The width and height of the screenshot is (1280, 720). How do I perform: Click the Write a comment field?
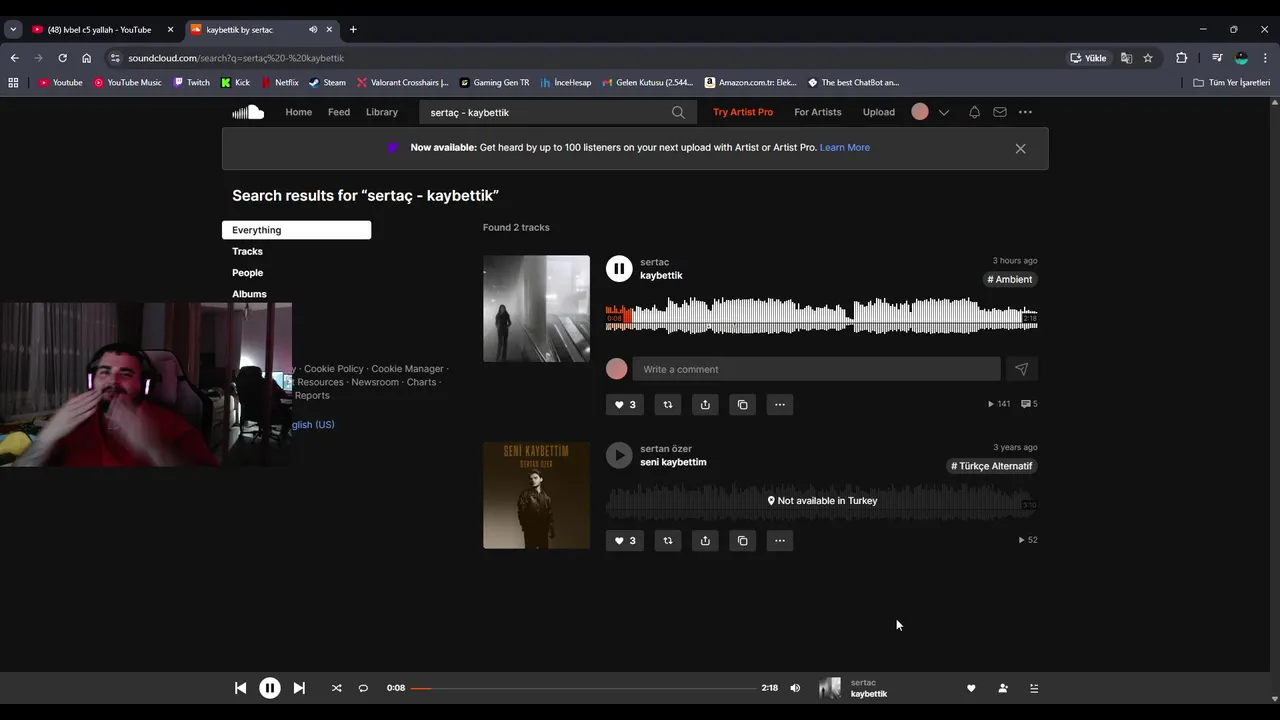click(816, 369)
